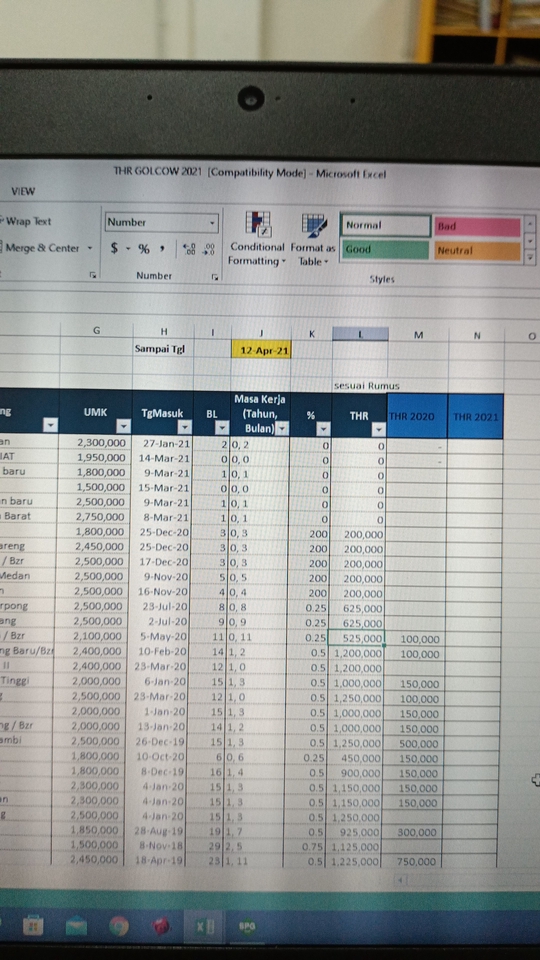The image size is (540, 960).
Task: Click the yellow 12-Apr-21 date cell
Action: tap(261, 350)
